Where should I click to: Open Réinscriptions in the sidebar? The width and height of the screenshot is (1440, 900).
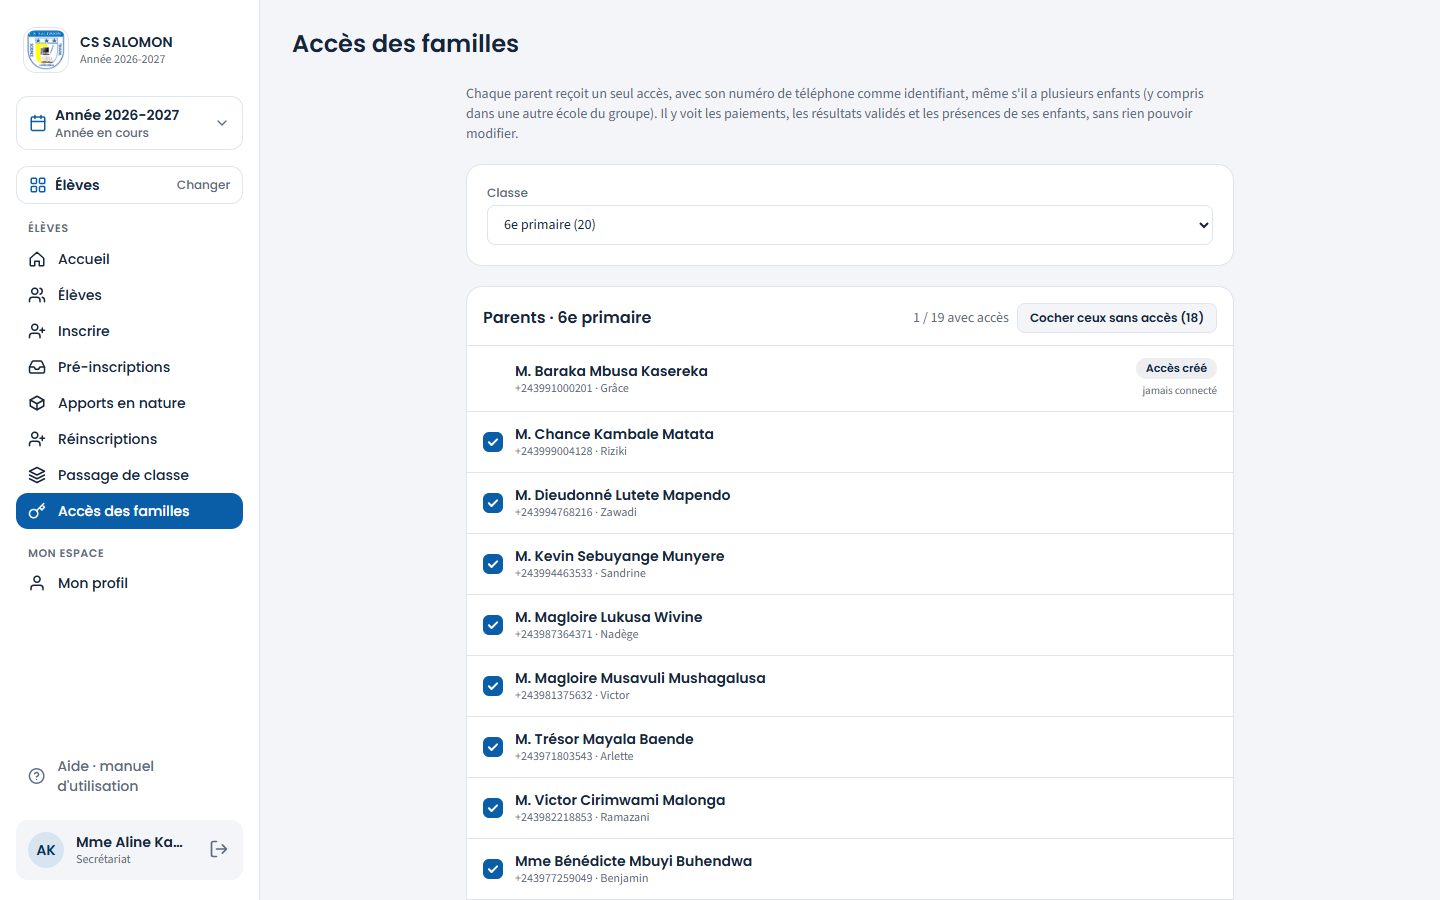coord(129,439)
